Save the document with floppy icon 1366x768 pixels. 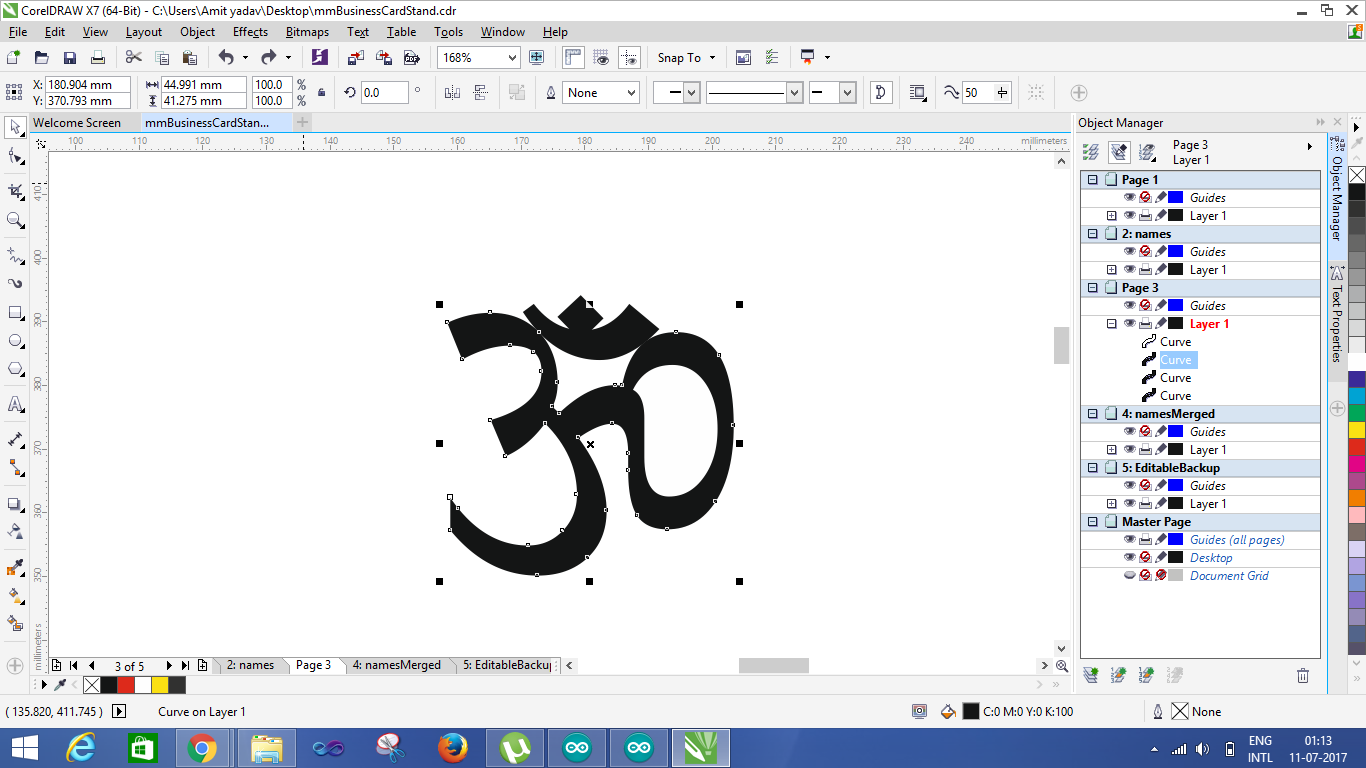tap(70, 58)
